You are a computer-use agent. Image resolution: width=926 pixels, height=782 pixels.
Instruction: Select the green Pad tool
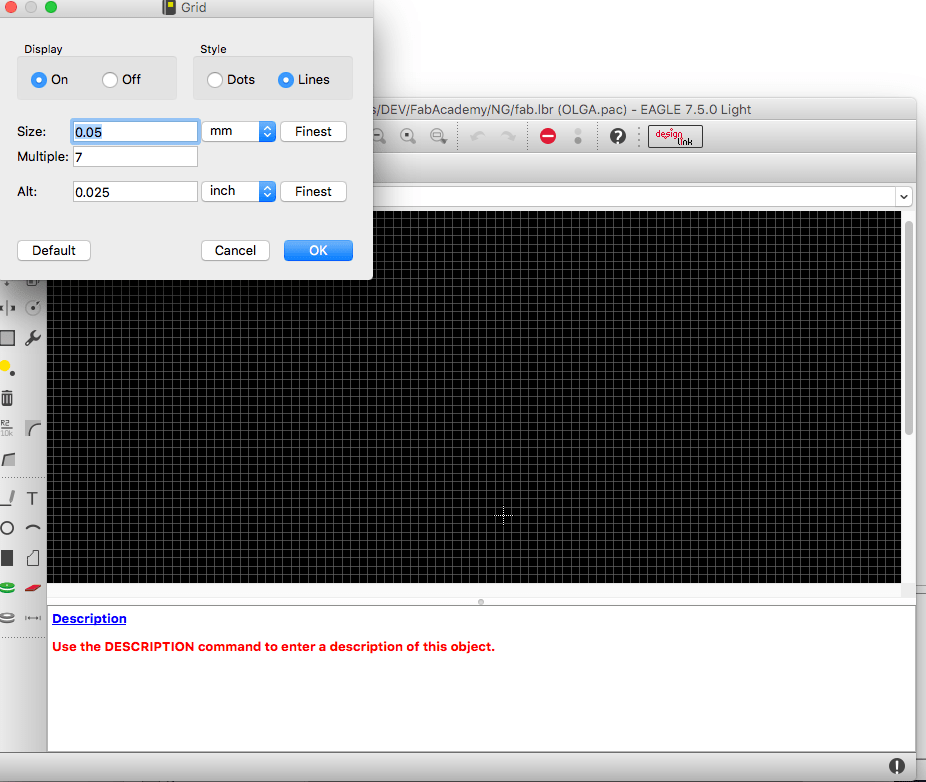tap(7, 588)
